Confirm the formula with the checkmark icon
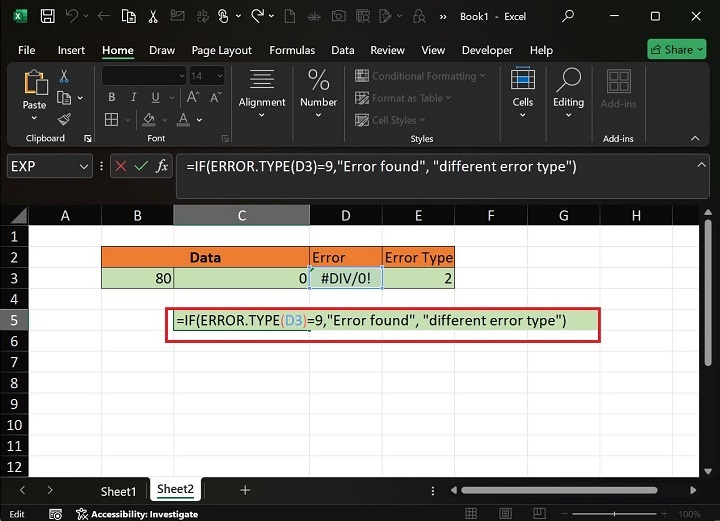This screenshot has width=720, height=521. (x=141, y=166)
